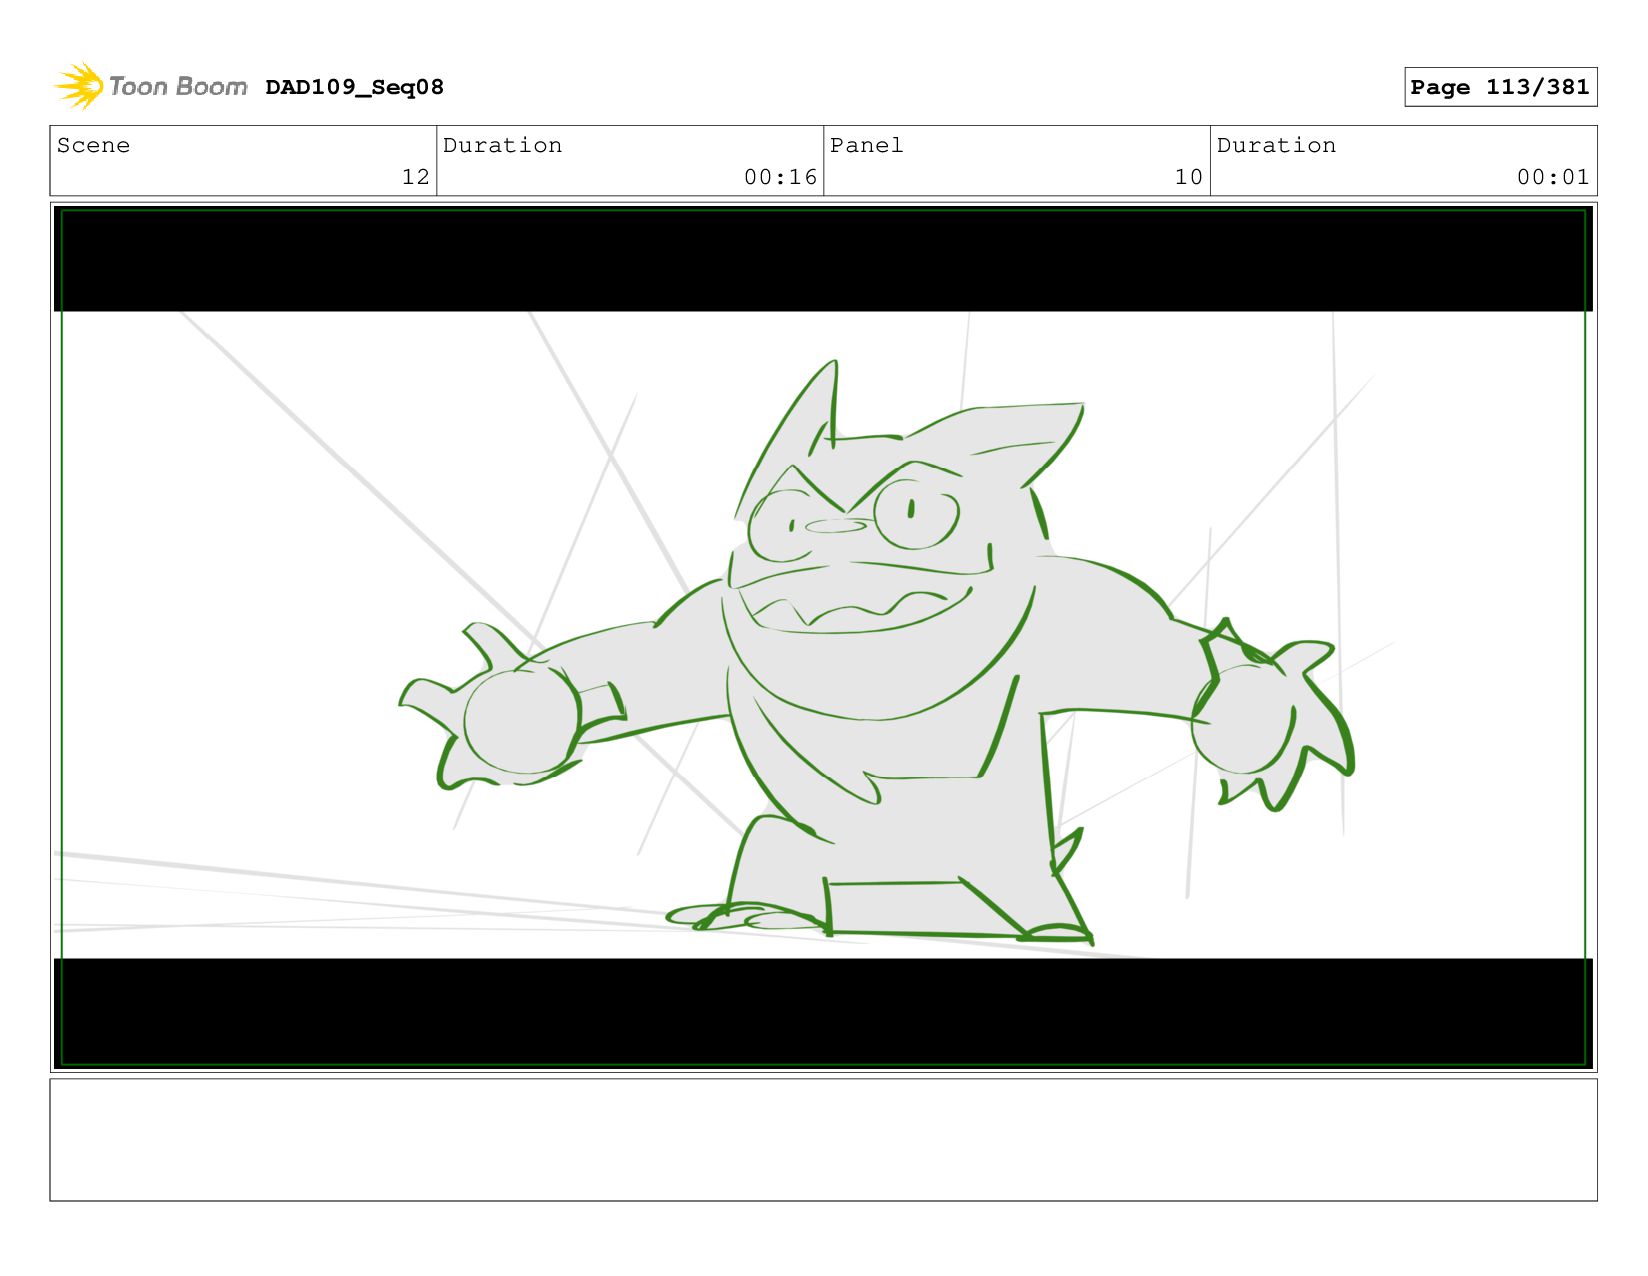
Task: Click the Toon Boom logo icon
Action: coord(79,86)
